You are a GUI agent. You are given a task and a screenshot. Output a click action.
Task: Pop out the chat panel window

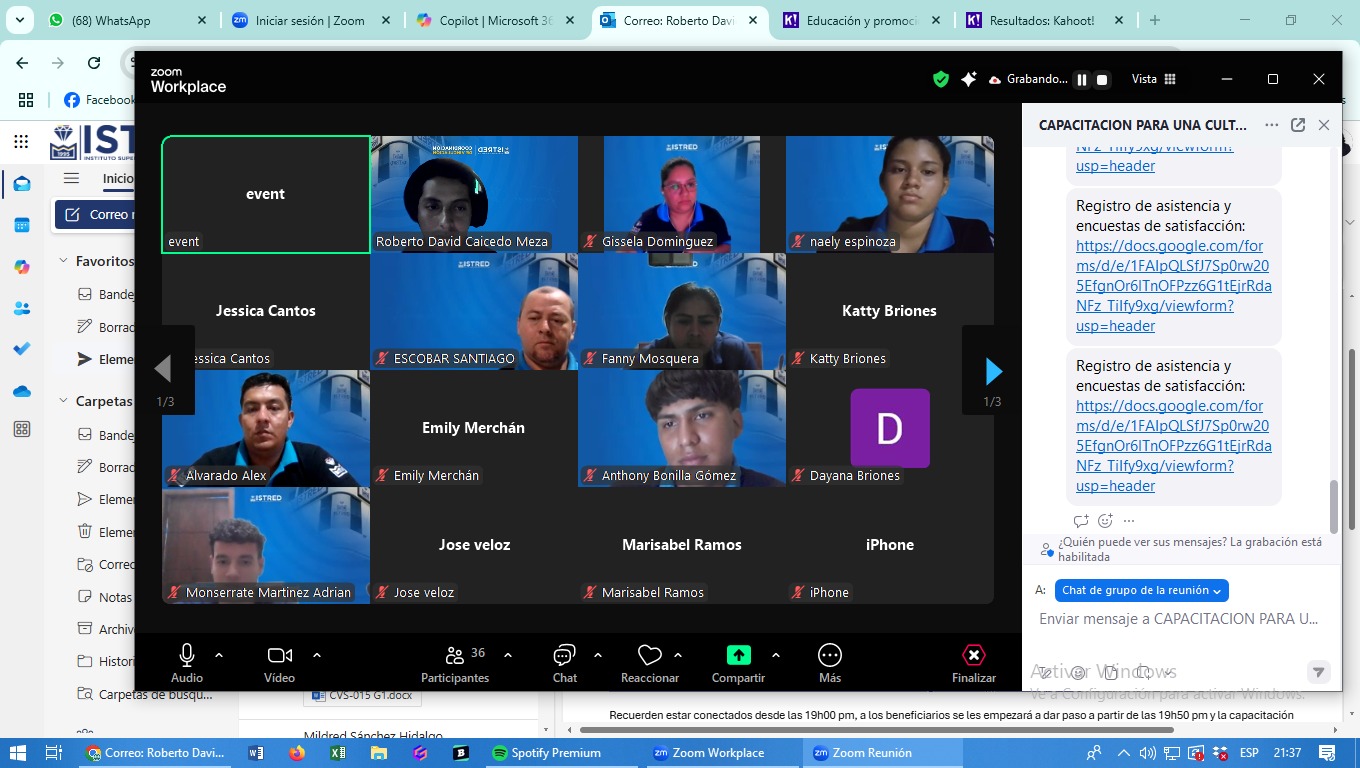pos(1298,125)
